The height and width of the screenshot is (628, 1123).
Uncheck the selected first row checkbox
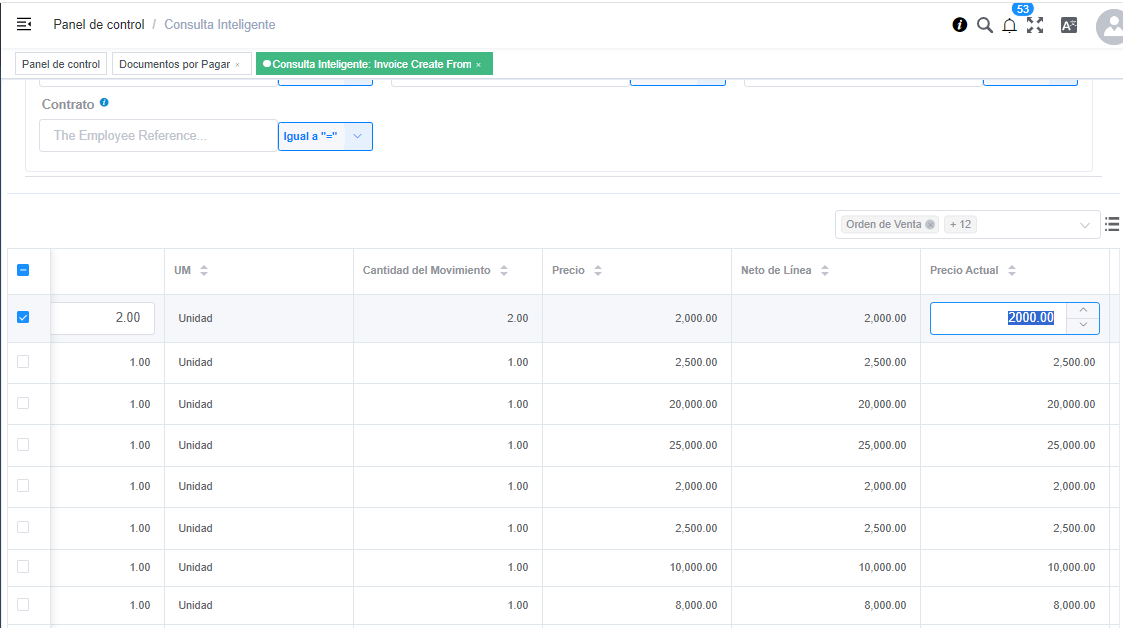[x=23, y=317]
